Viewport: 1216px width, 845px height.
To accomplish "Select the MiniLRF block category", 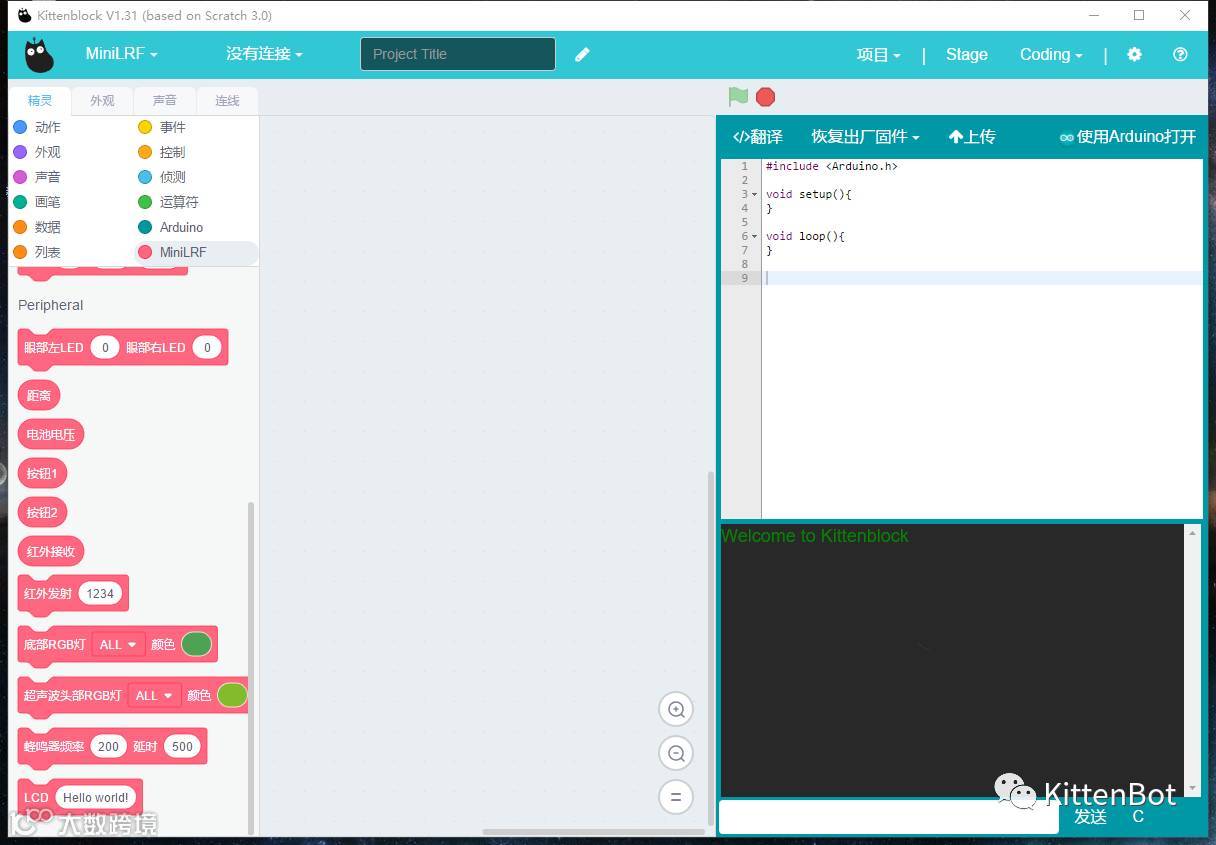I will [195, 252].
